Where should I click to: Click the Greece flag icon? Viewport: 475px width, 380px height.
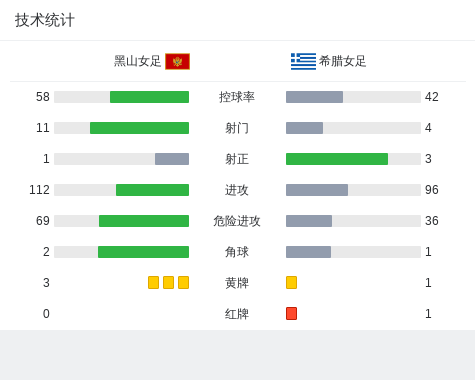303,61
